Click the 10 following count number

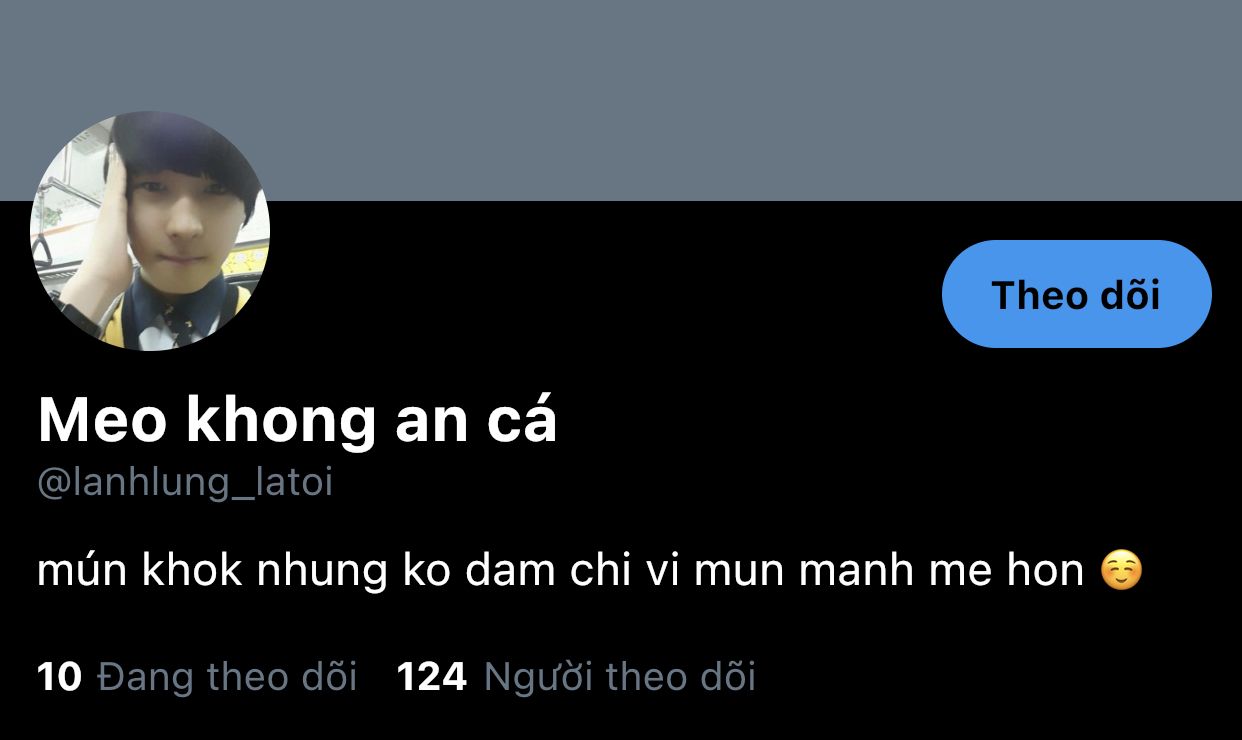click(59, 677)
